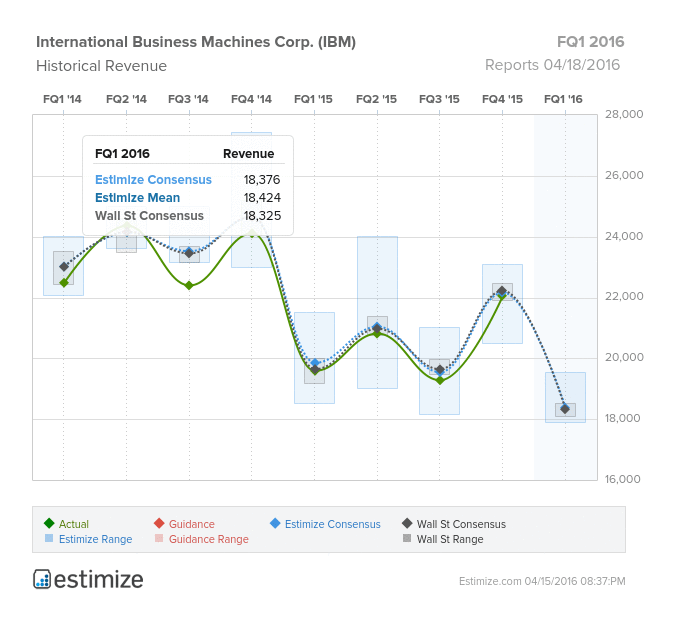Click the Reports 04/18/2016 date text
Viewport: 675px width, 620px height.
pyautogui.click(x=552, y=65)
